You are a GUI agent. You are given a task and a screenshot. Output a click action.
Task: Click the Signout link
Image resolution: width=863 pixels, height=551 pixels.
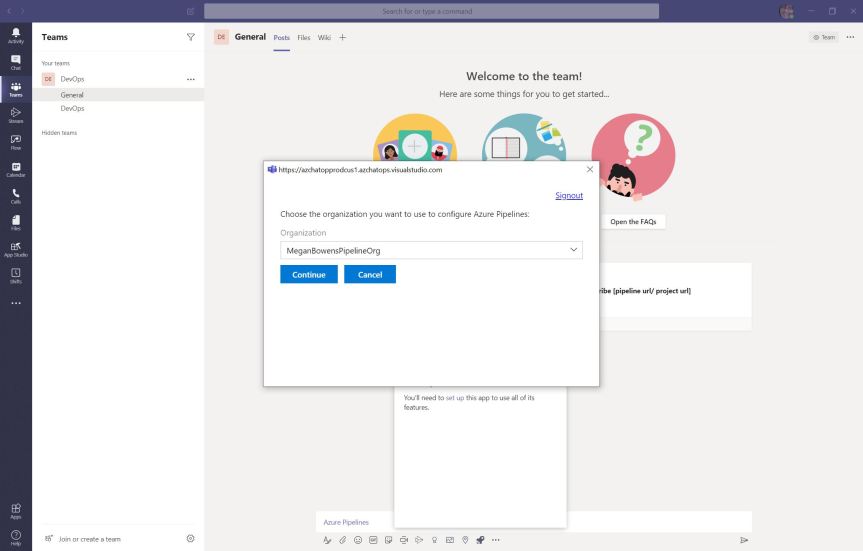[568, 196]
